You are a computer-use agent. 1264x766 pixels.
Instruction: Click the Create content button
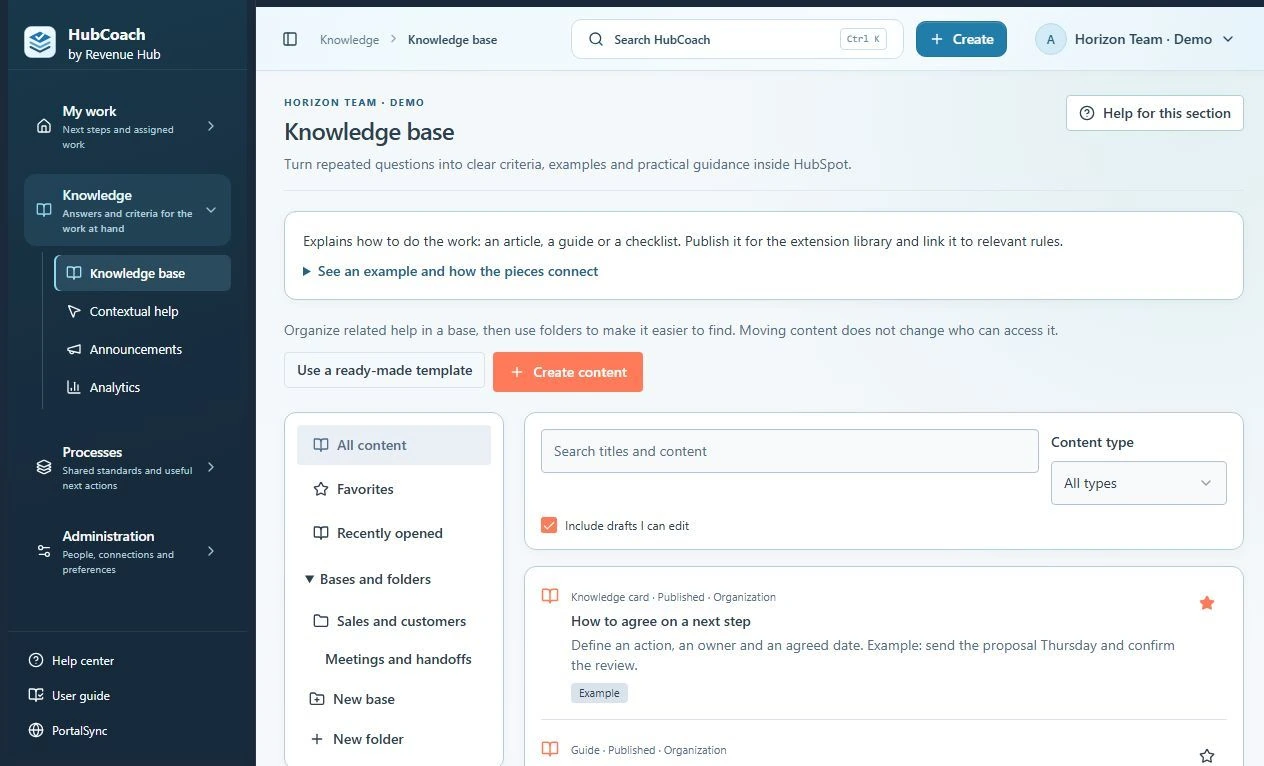[568, 371]
